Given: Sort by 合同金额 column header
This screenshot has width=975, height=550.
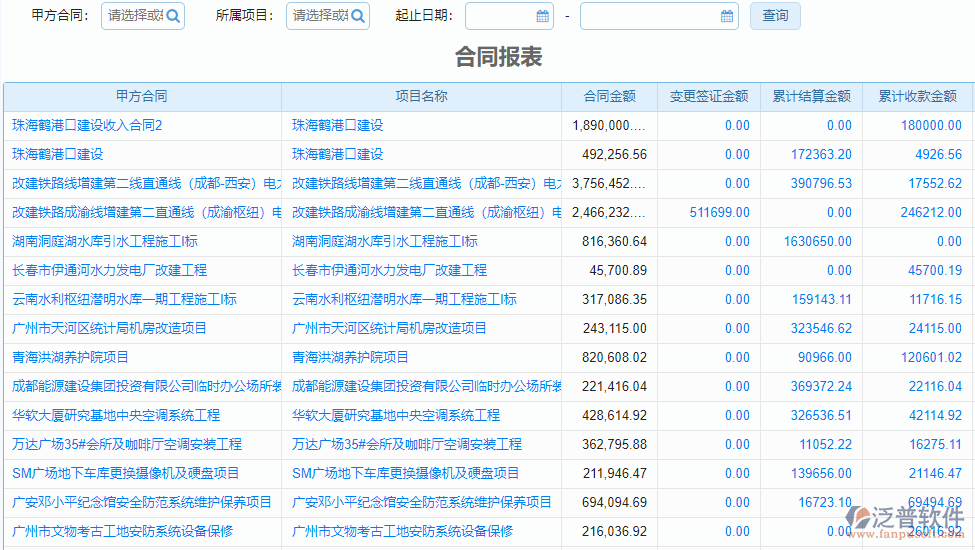Looking at the screenshot, I should [x=610, y=97].
